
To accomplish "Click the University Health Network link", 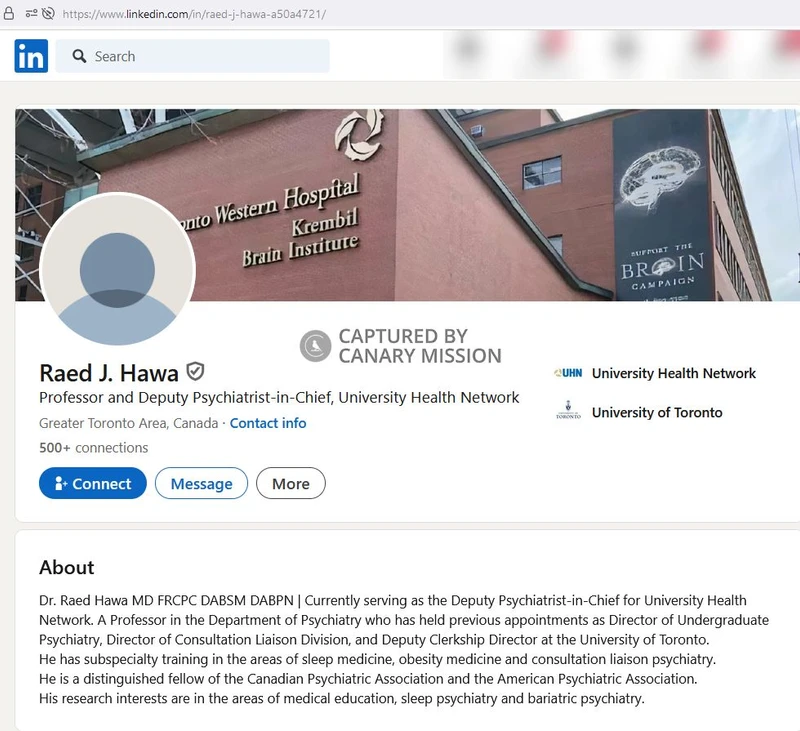I will [x=673, y=373].
